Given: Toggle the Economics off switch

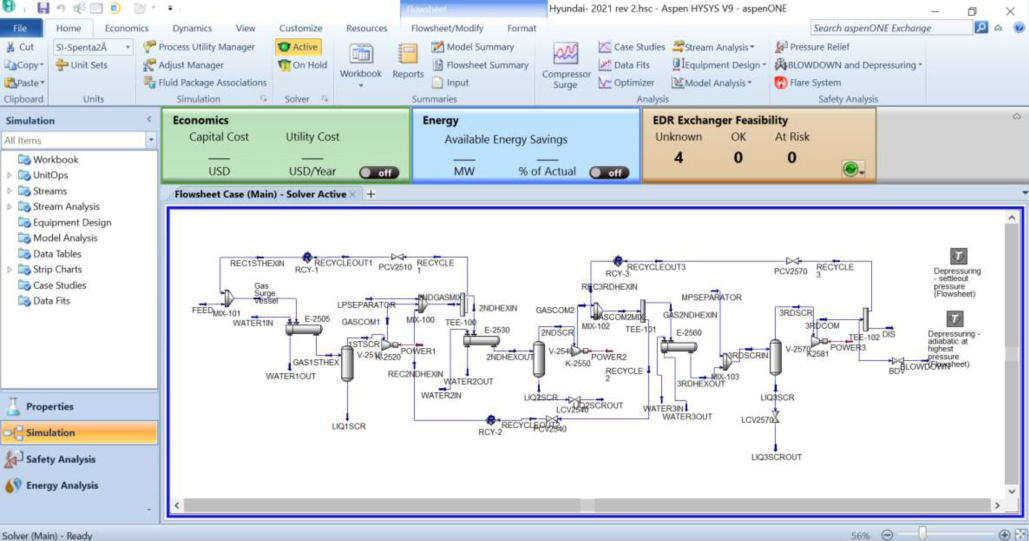Looking at the screenshot, I should (x=379, y=173).
